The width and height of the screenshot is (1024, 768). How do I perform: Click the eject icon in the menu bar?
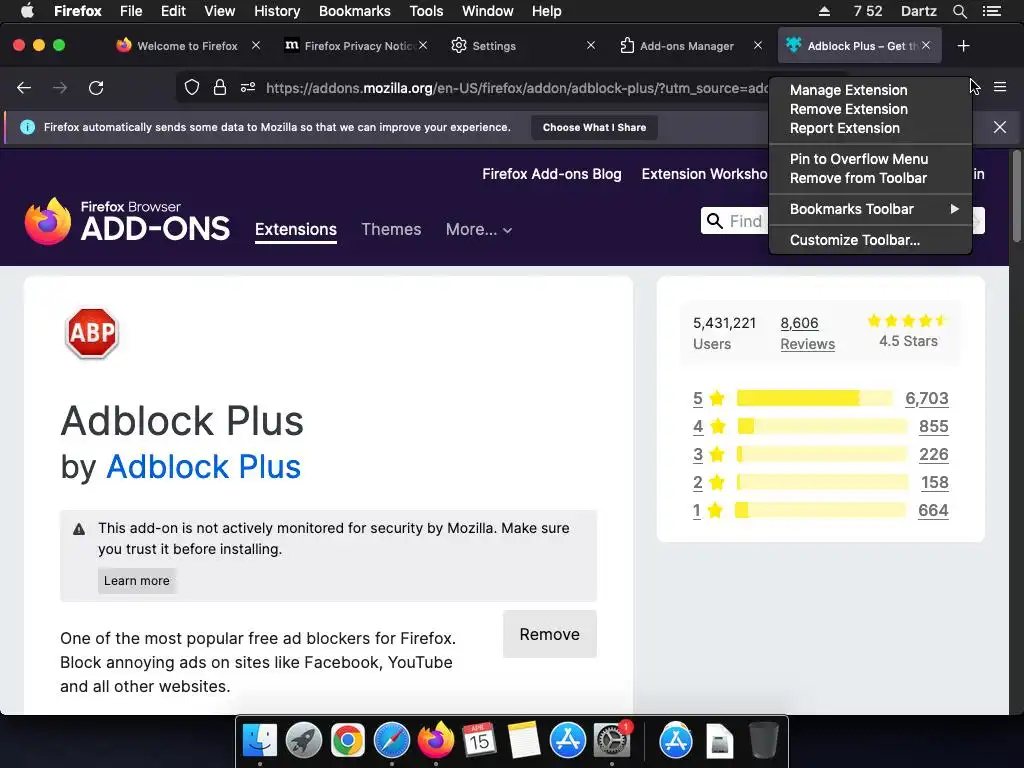click(824, 11)
